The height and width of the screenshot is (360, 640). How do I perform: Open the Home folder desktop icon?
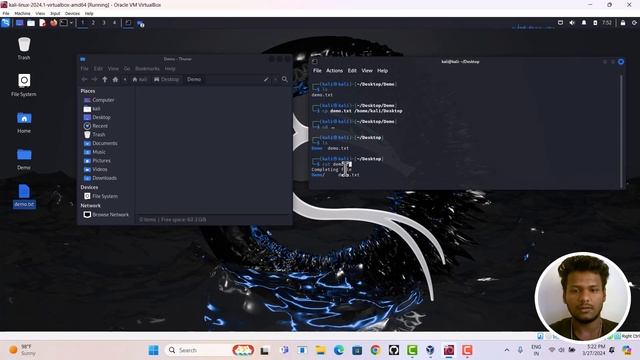click(x=24, y=122)
